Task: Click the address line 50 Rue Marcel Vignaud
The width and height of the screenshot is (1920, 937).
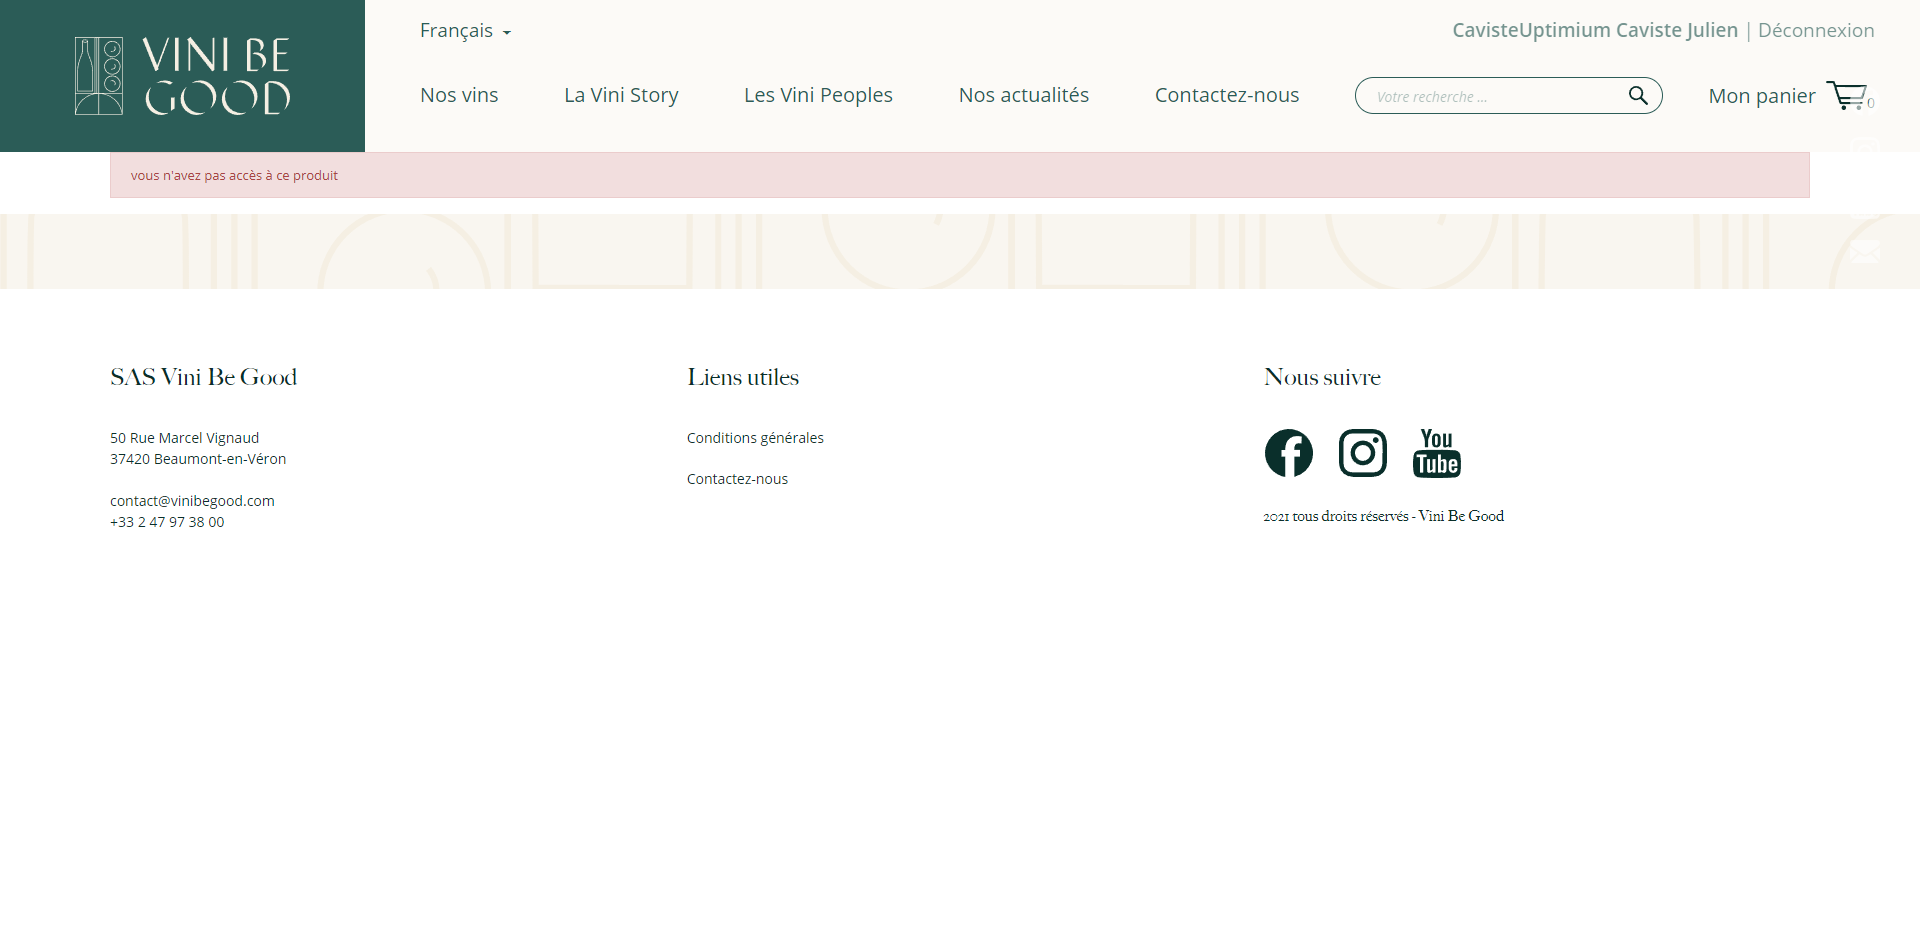Action: point(184,438)
